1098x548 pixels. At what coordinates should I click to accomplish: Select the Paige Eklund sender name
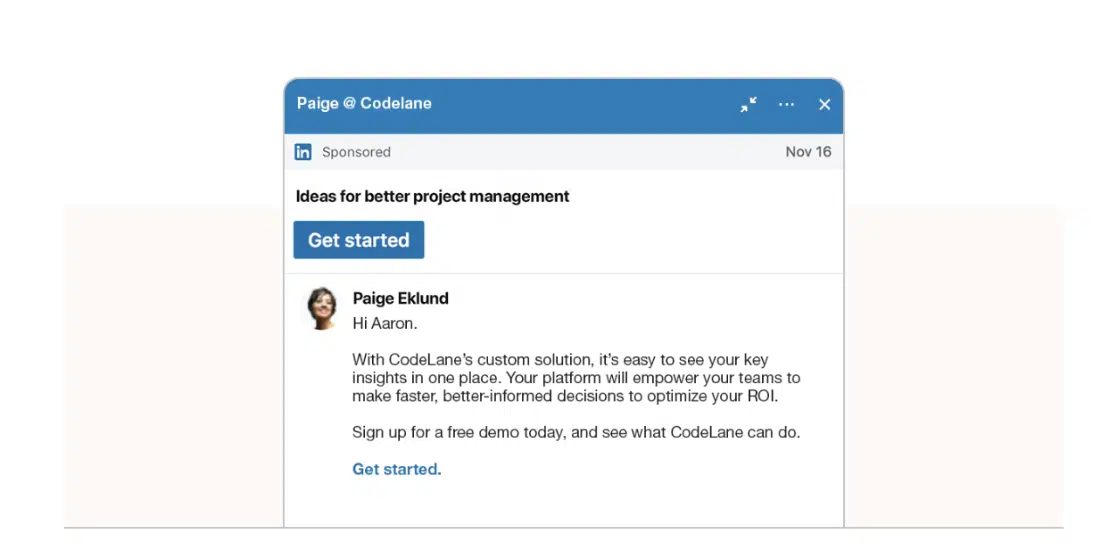click(401, 298)
